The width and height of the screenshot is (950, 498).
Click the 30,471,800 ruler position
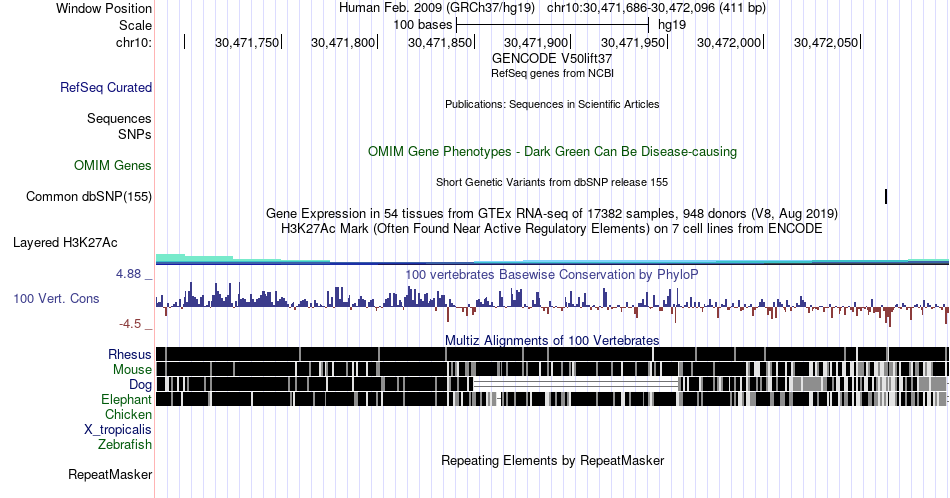pos(343,42)
